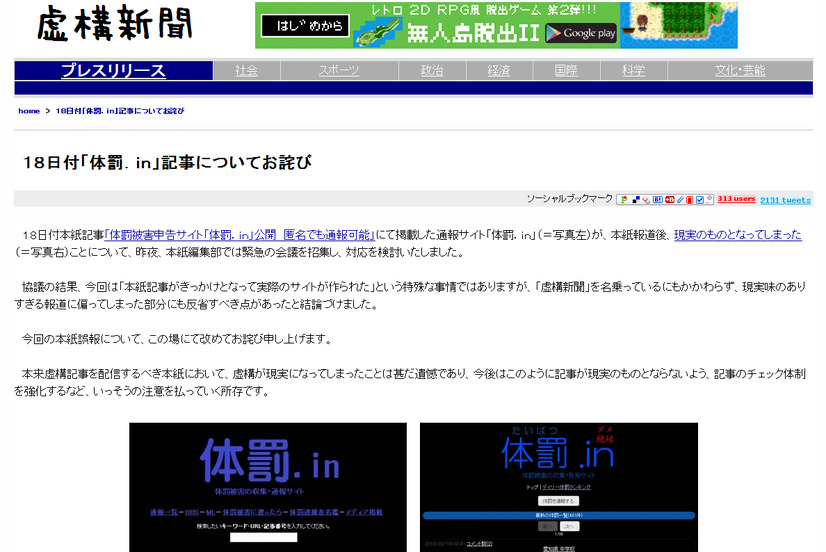
Task: Click the Google play badge in banner
Action: tap(581, 33)
